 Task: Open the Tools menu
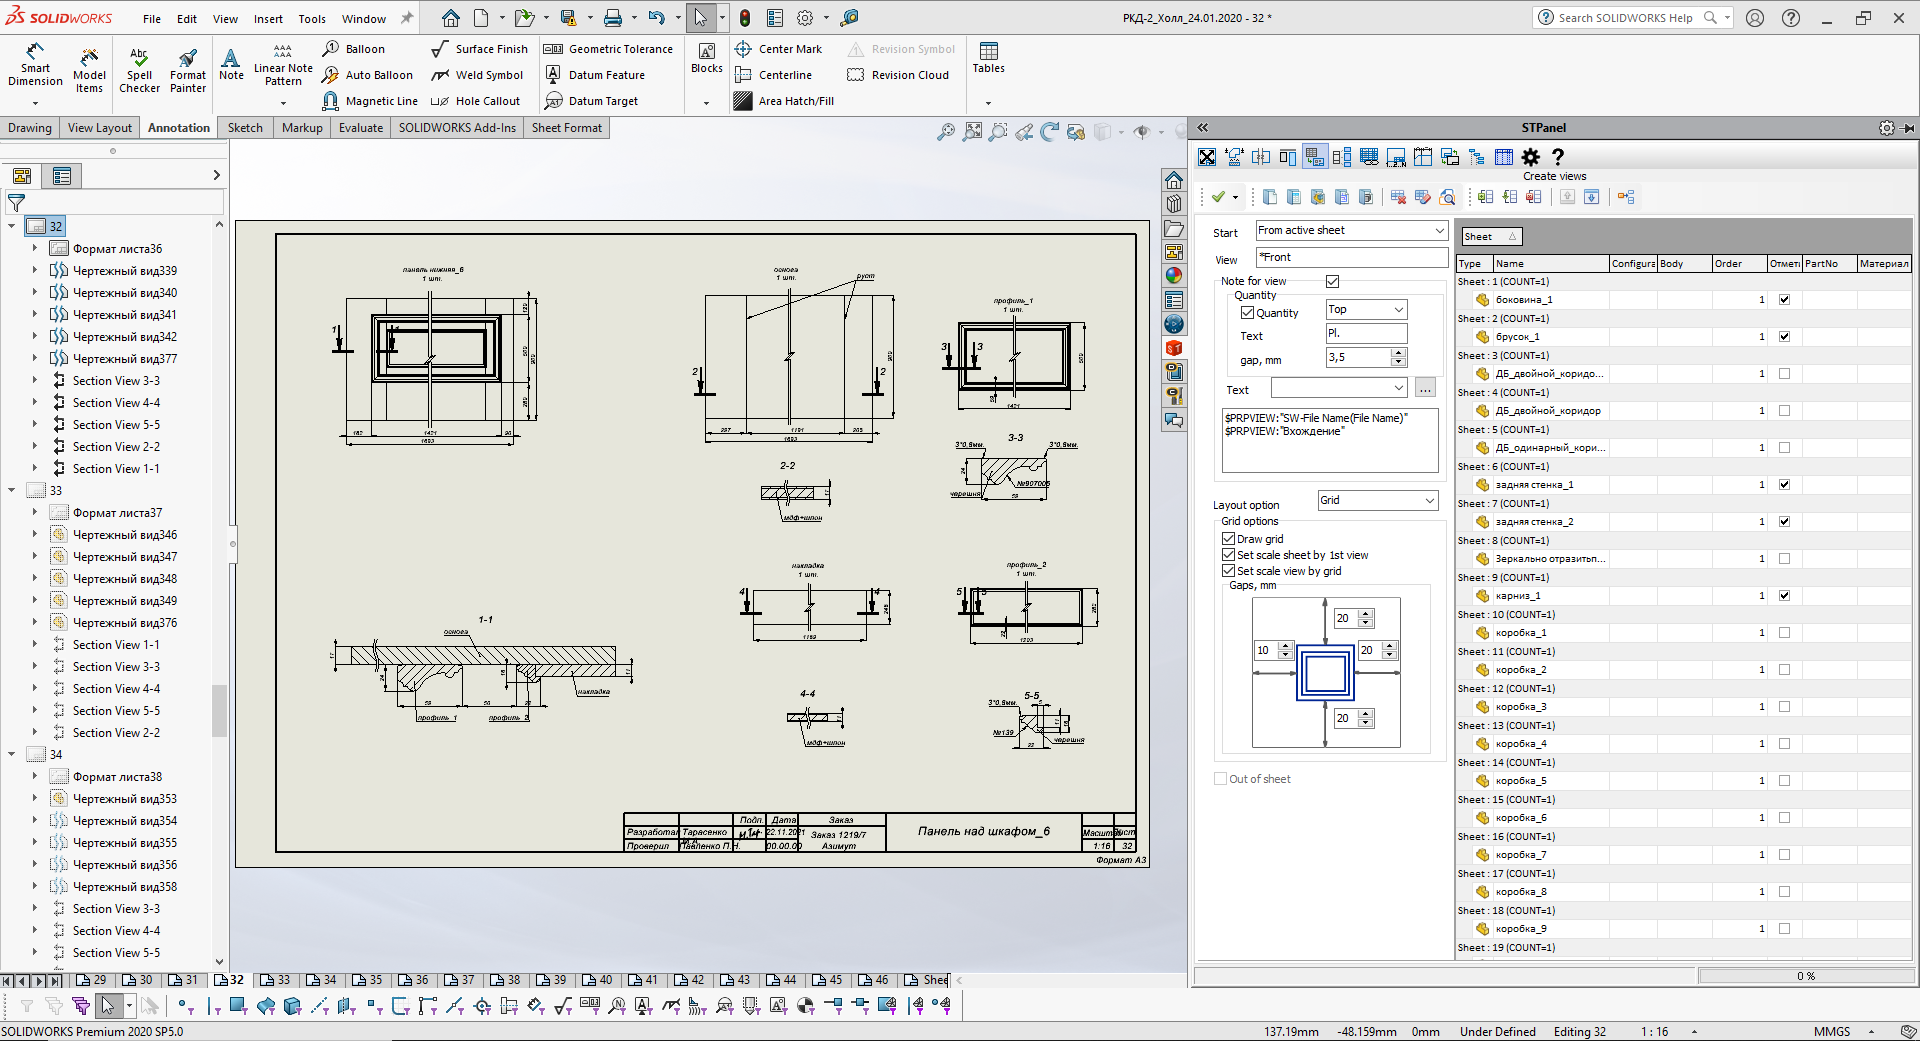click(x=312, y=19)
